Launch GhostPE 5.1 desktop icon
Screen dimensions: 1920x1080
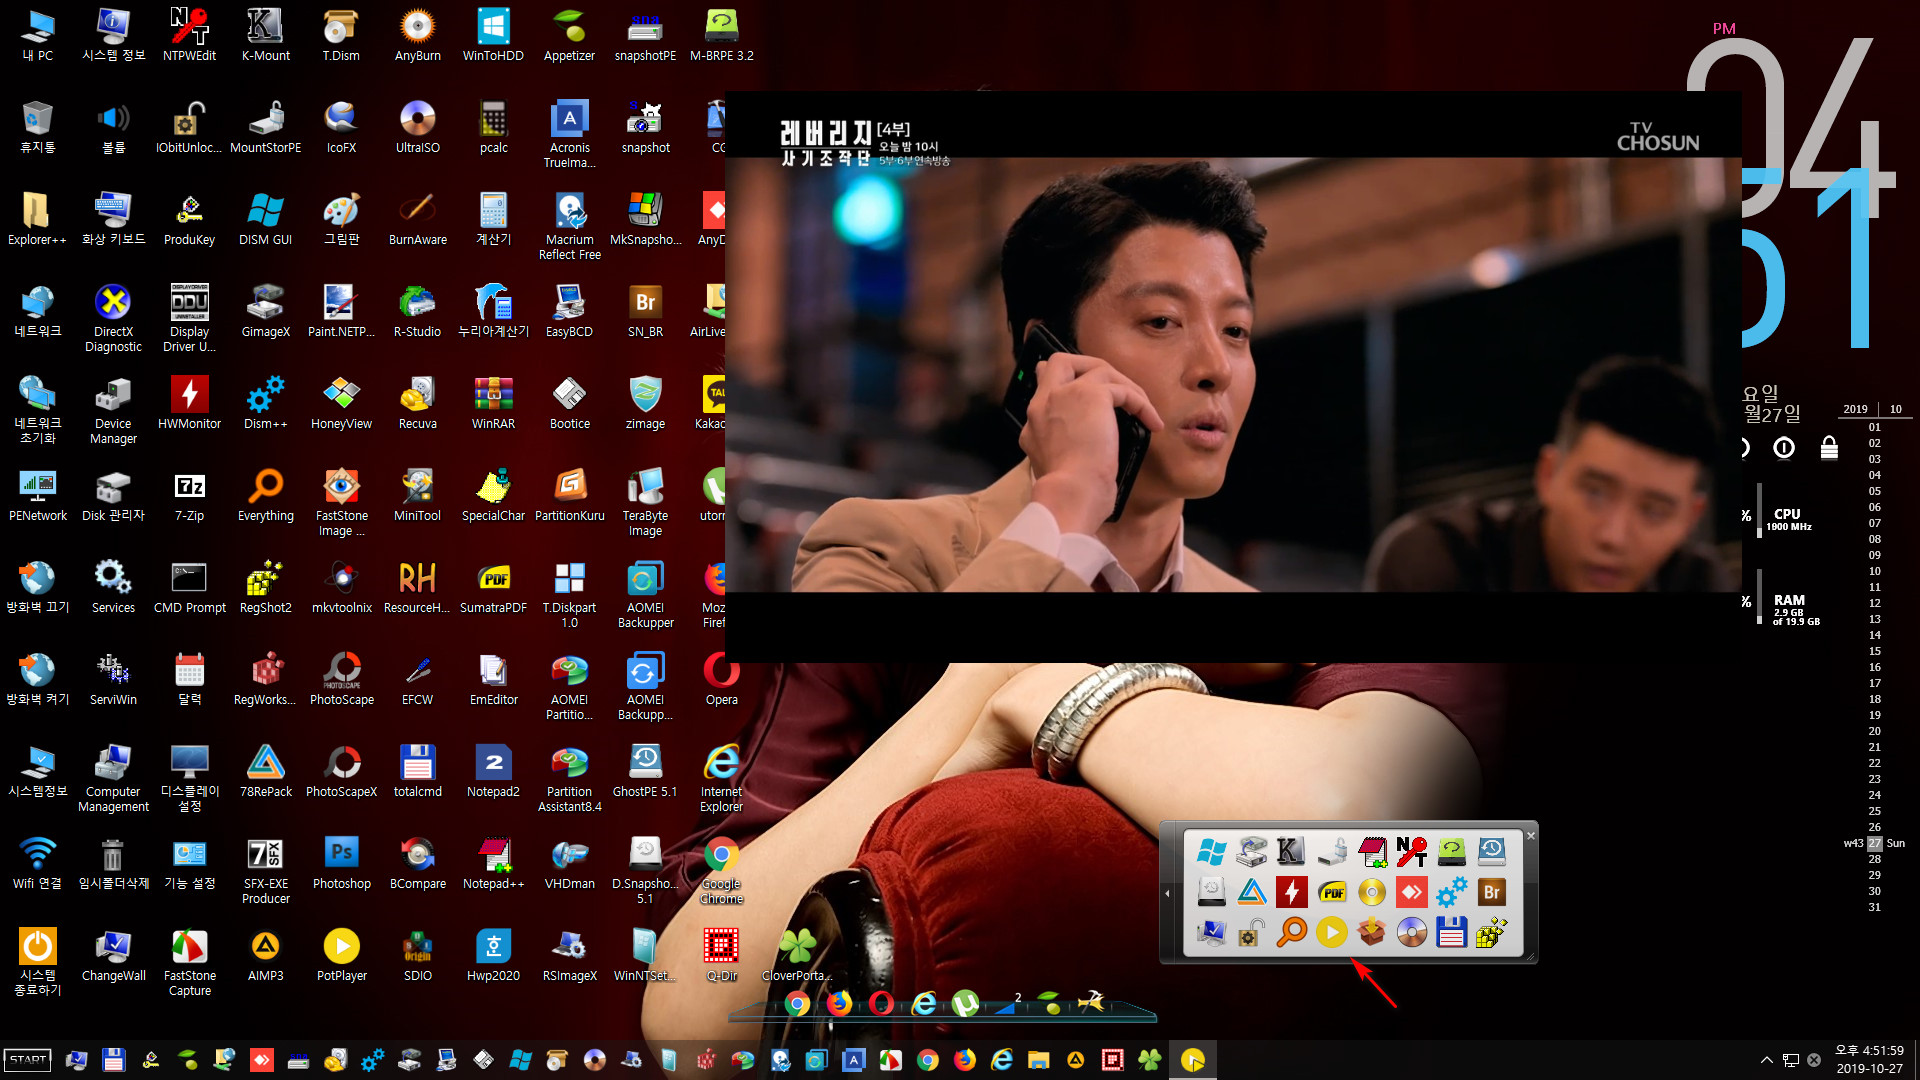tap(645, 771)
